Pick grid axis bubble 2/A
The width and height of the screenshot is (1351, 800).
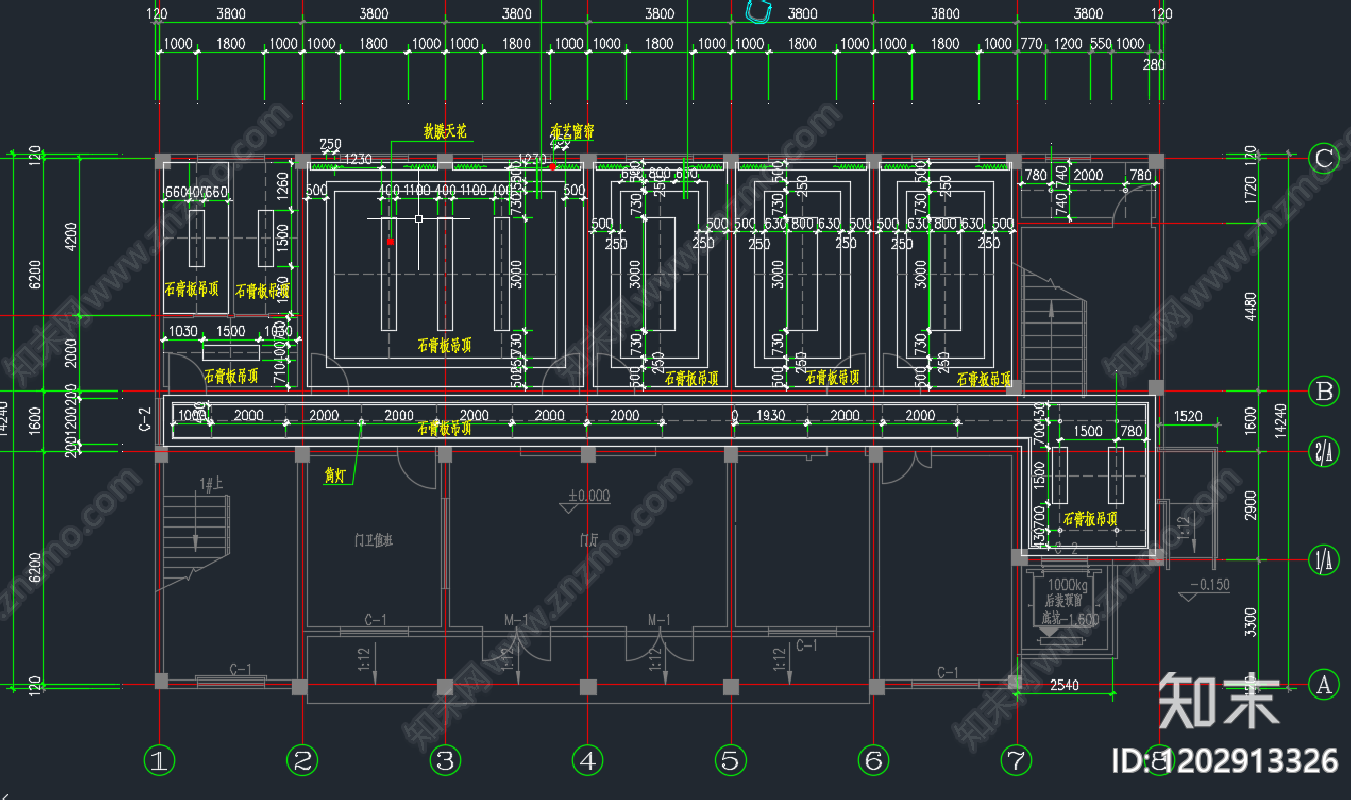1324,452
